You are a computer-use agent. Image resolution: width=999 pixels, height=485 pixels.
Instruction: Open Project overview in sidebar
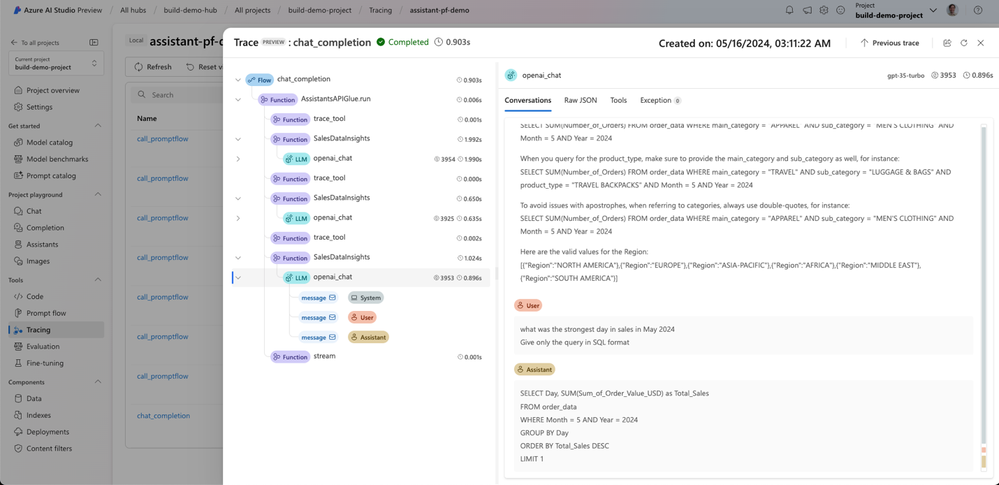tap(52, 90)
